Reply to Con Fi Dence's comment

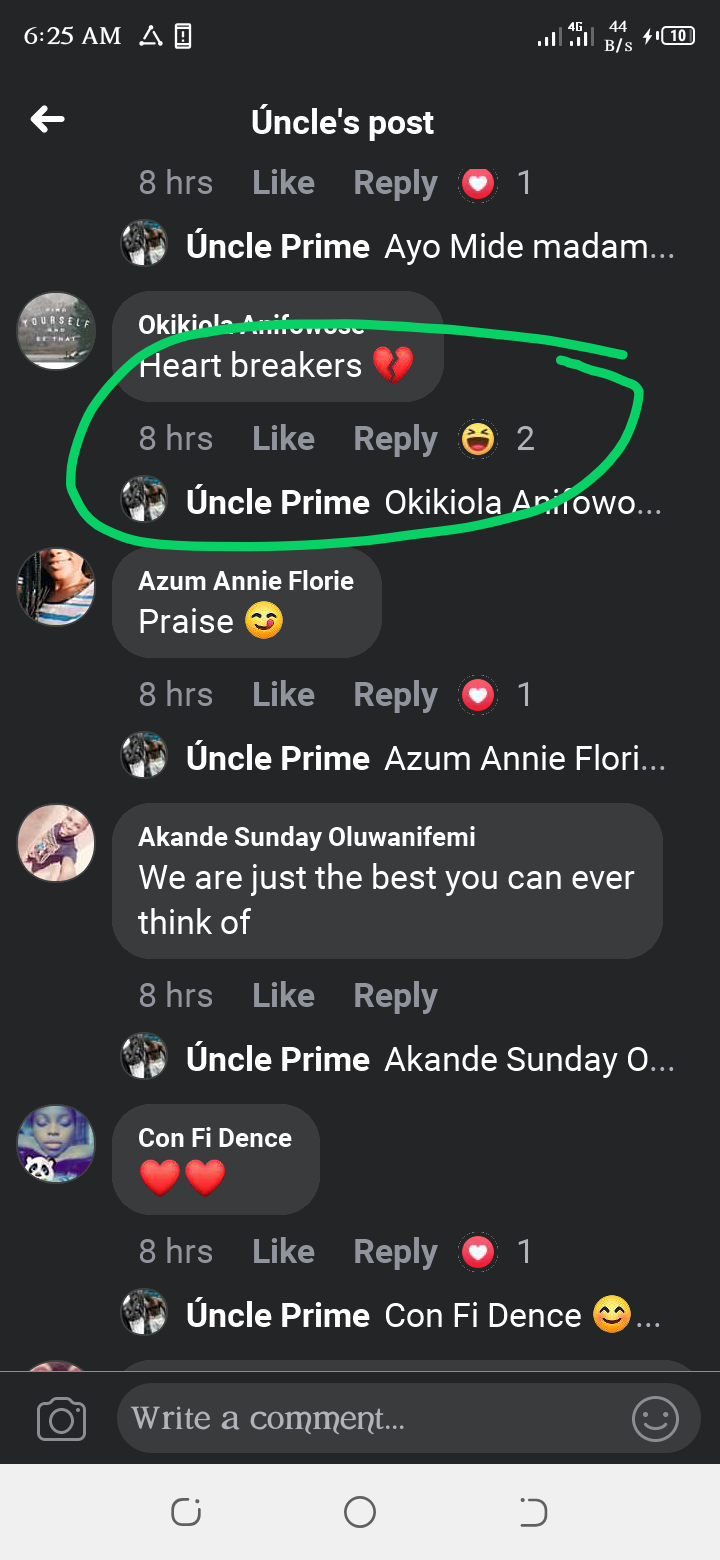(395, 1251)
